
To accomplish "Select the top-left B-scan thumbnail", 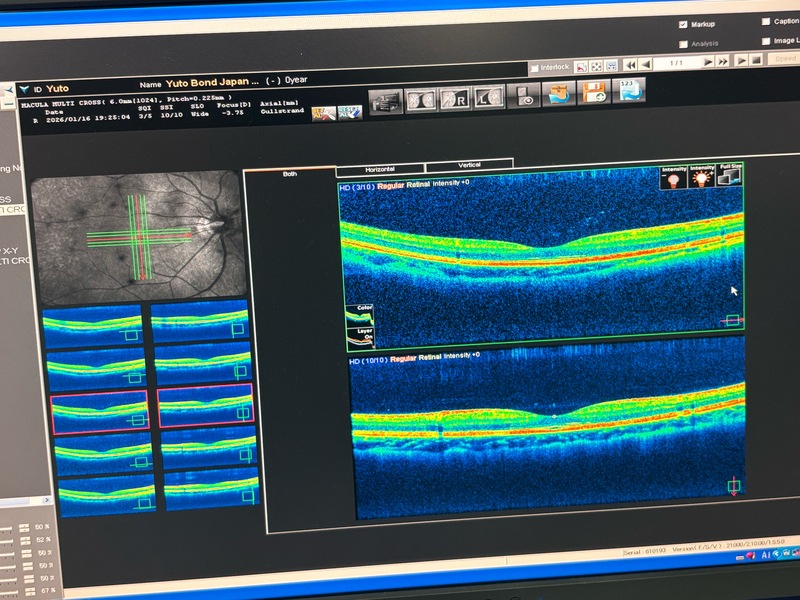I will point(92,324).
